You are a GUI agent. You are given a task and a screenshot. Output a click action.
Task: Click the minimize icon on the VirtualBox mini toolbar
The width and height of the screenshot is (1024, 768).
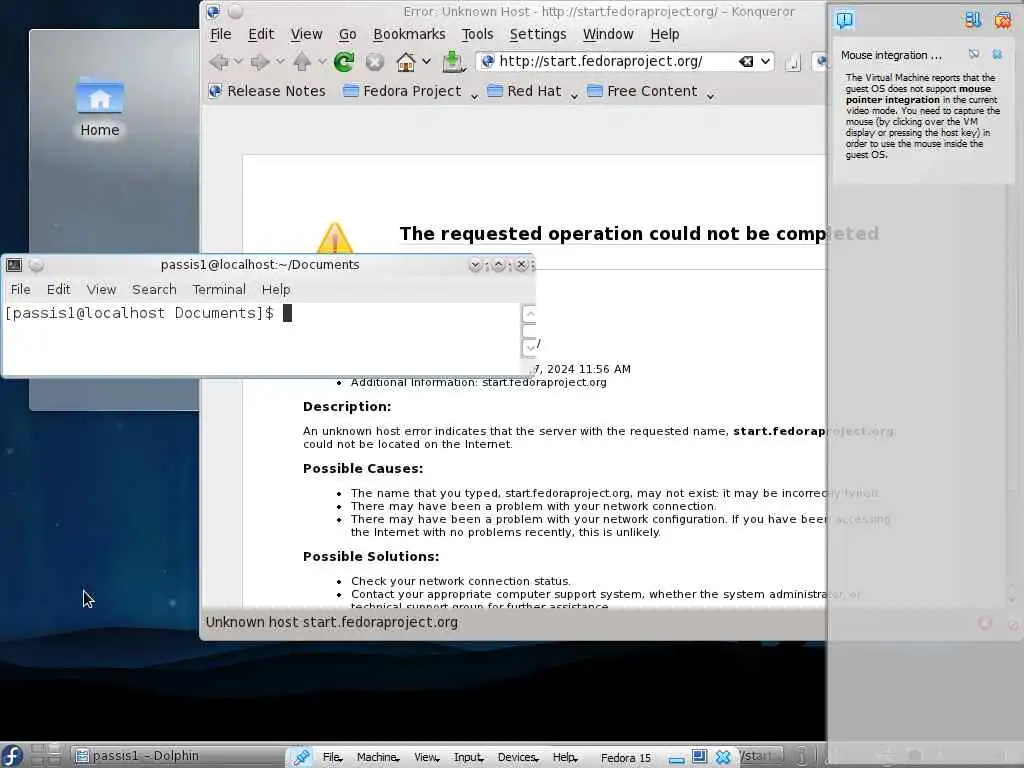(x=677, y=759)
